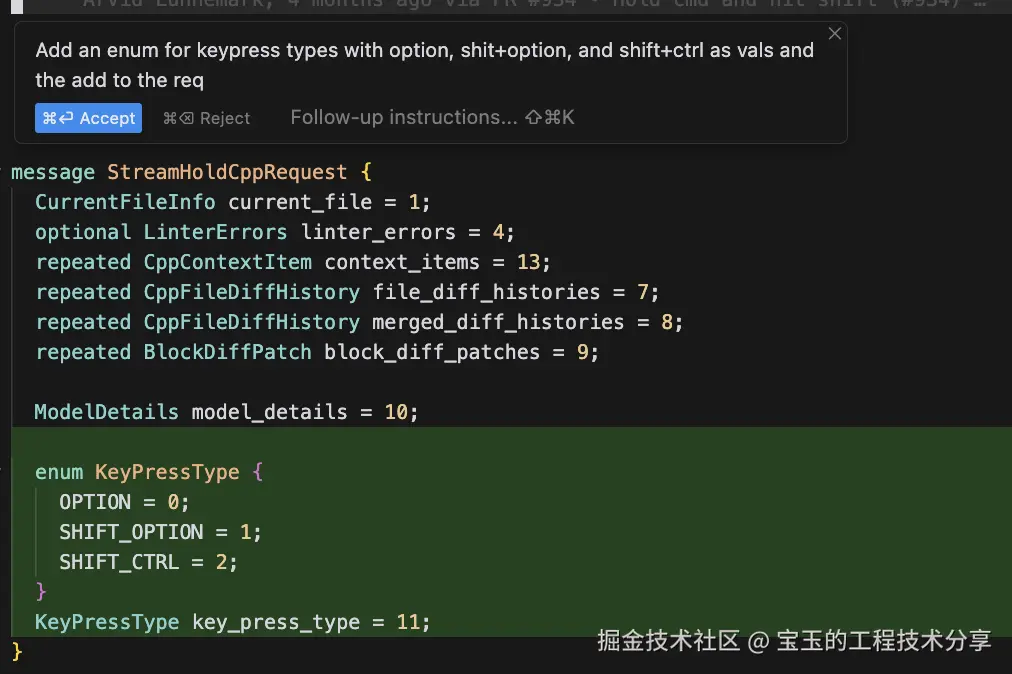Click the SHIFT_OPTION enum value

click(x=131, y=532)
